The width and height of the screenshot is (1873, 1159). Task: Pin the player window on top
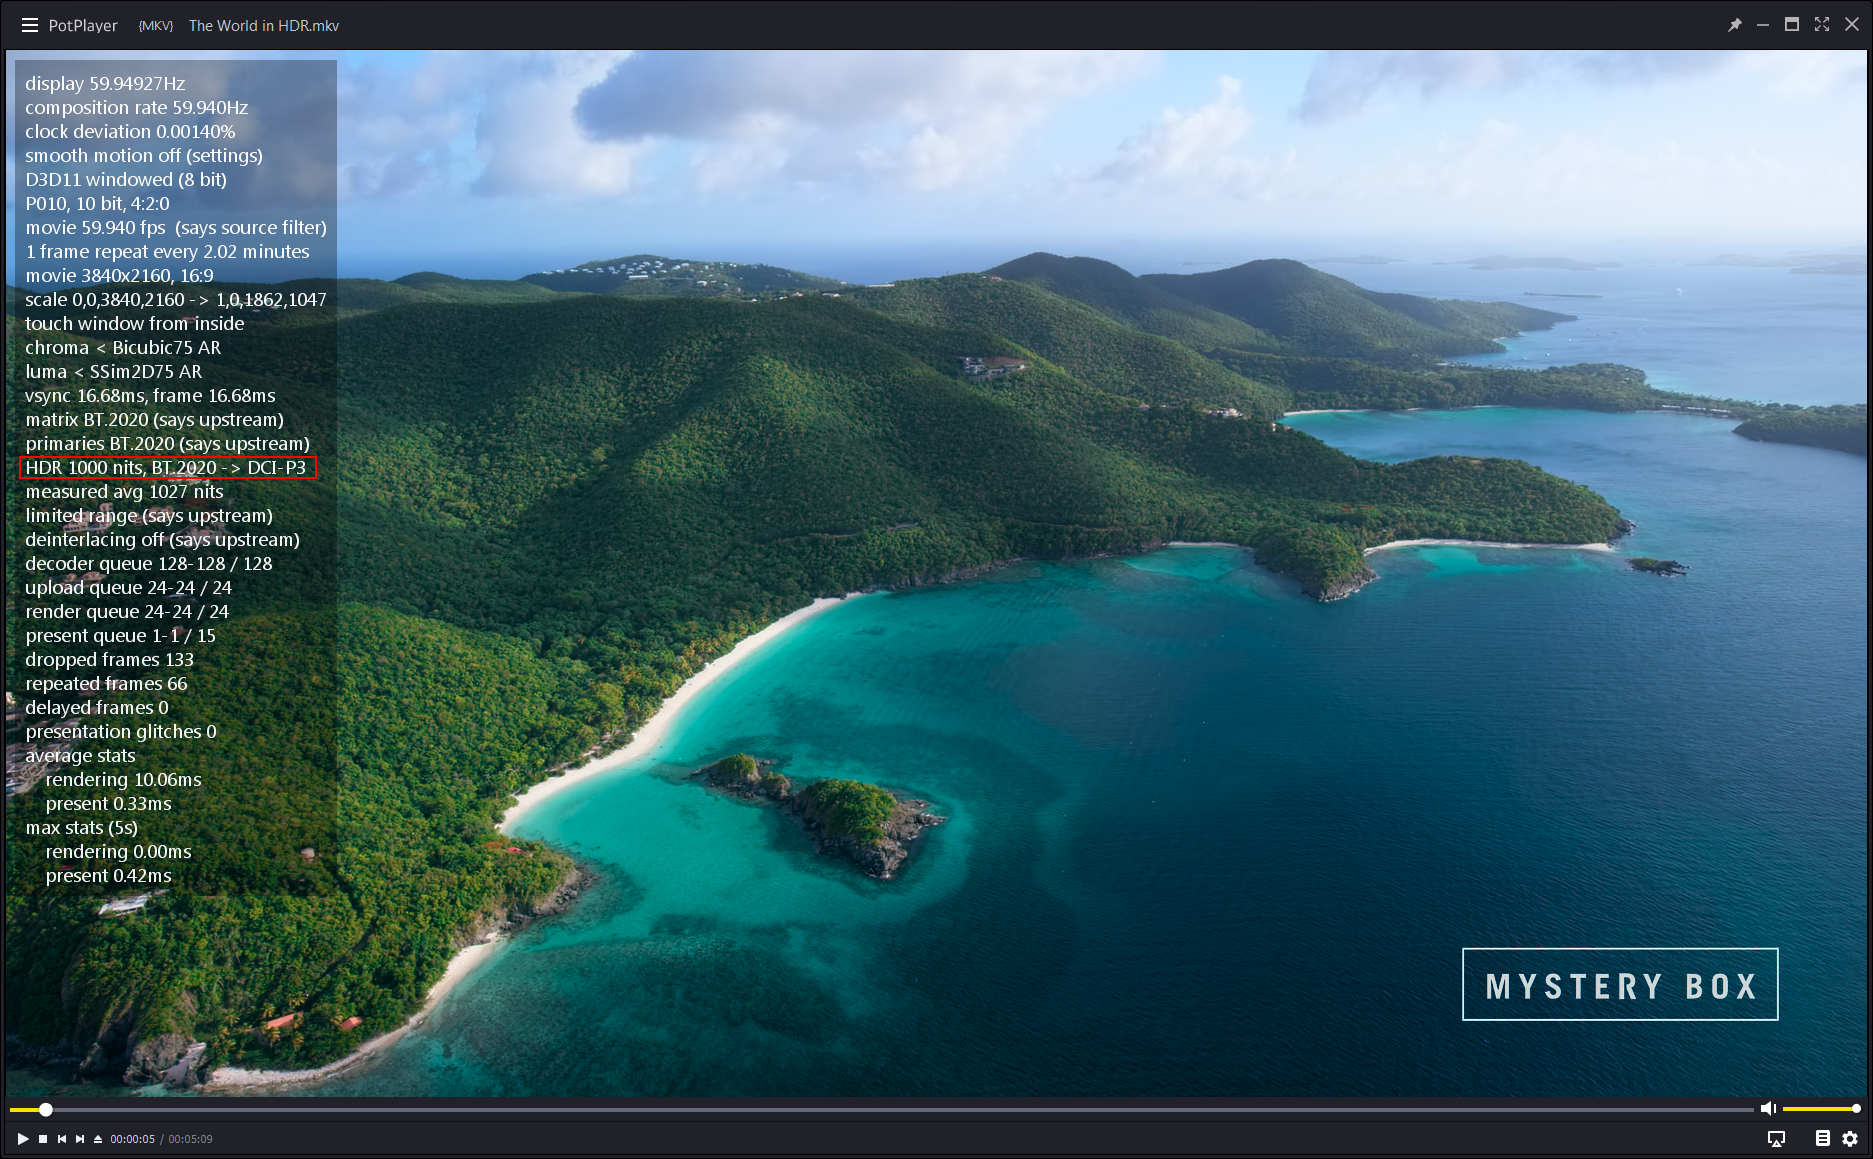point(1735,25)
